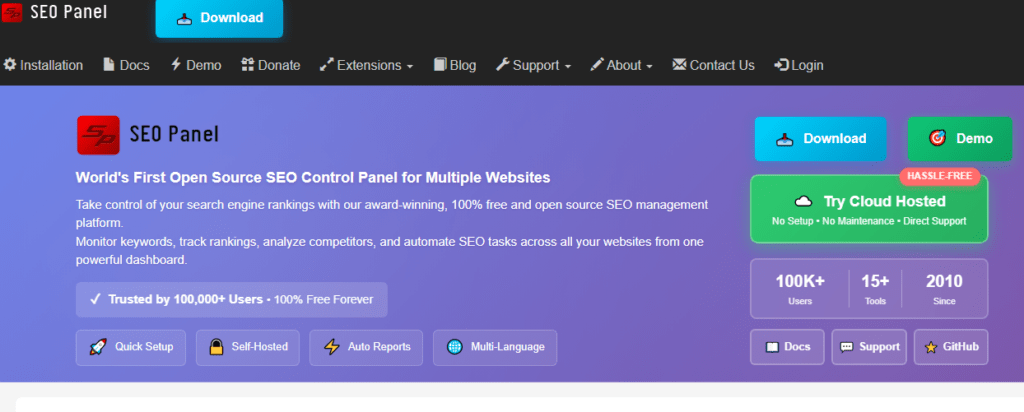This screenshot has height=412, width=1024.
Task: Click the SEO Panel wordmark in the hero
Action: (x=174, y=135)
